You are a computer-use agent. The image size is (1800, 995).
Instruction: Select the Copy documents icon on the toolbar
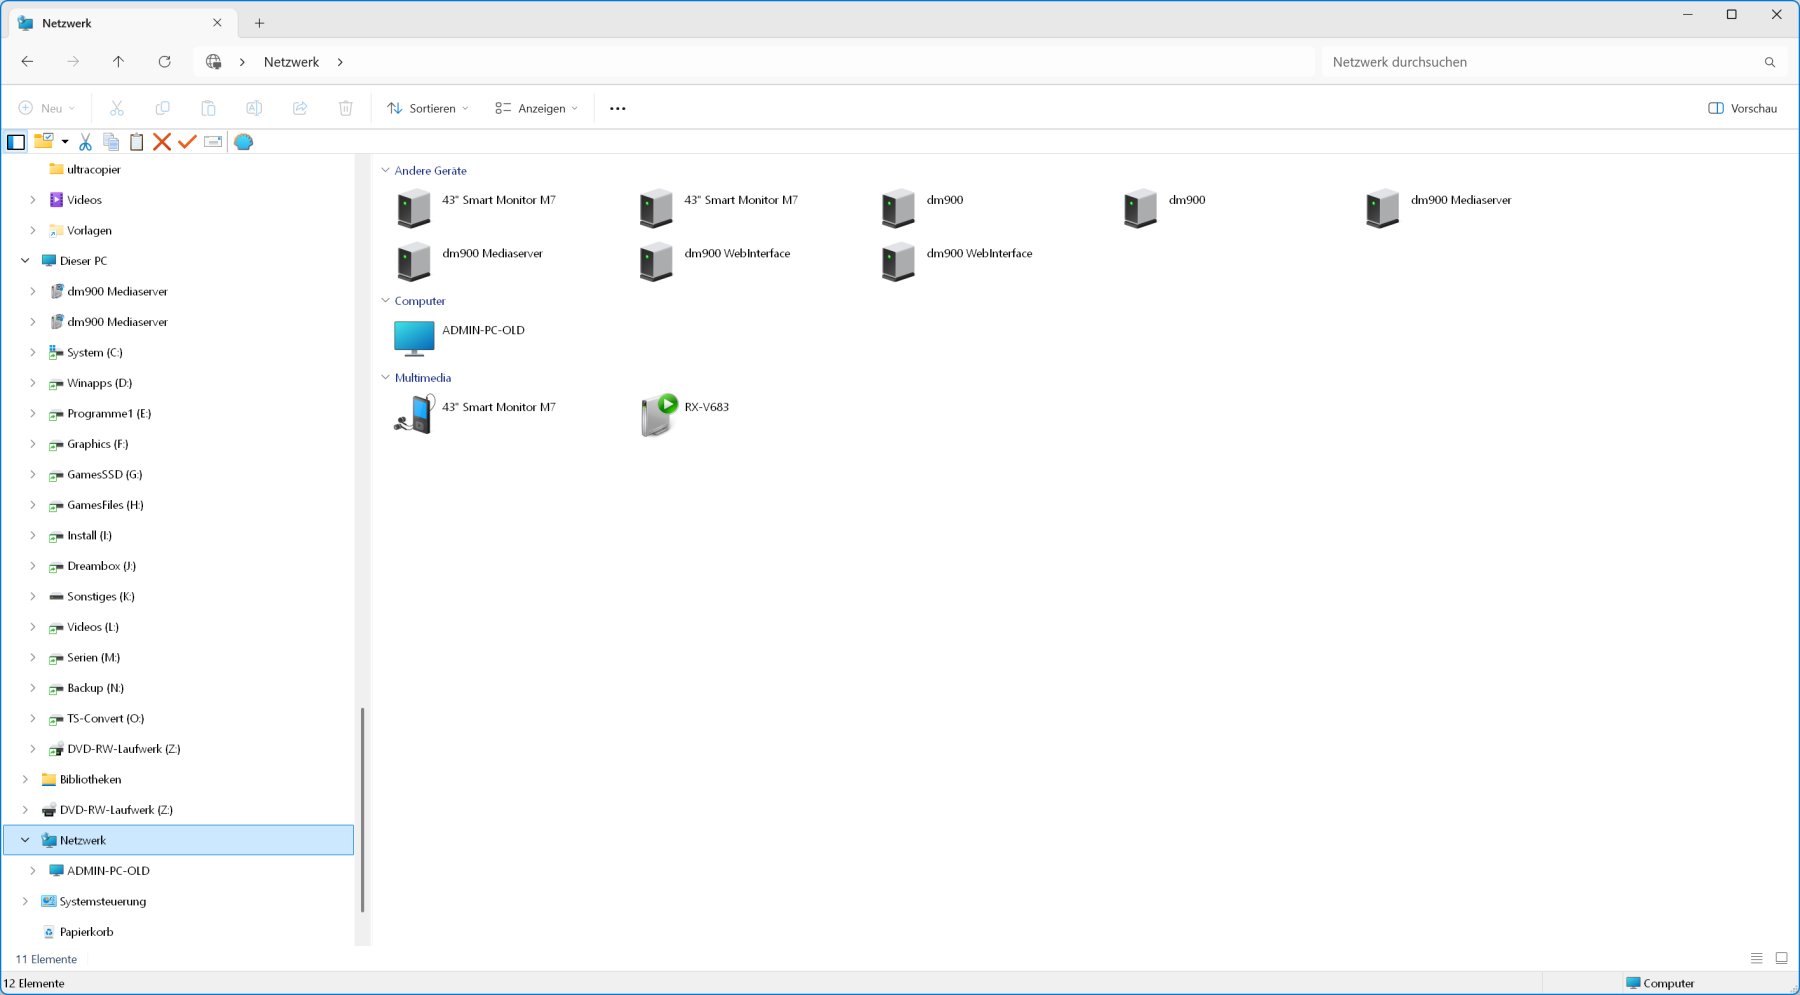(110, 141)
